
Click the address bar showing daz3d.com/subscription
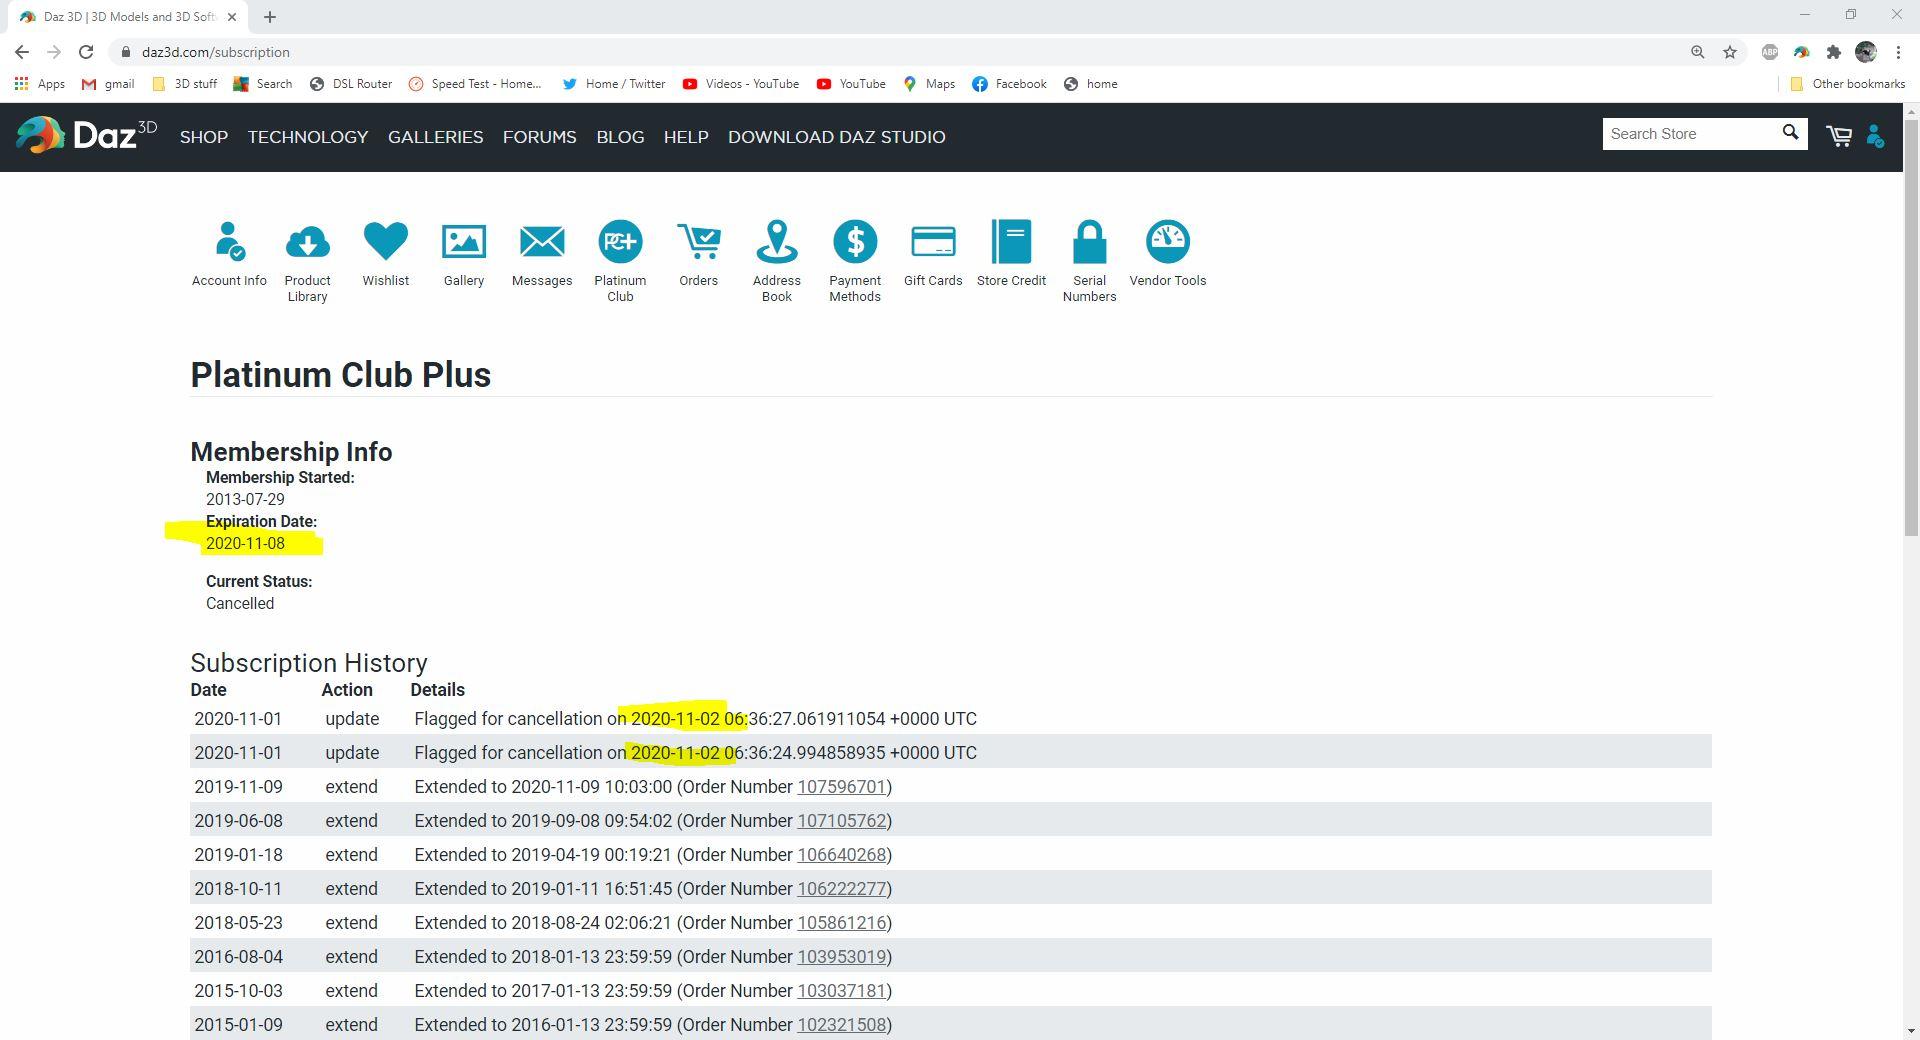215,52
